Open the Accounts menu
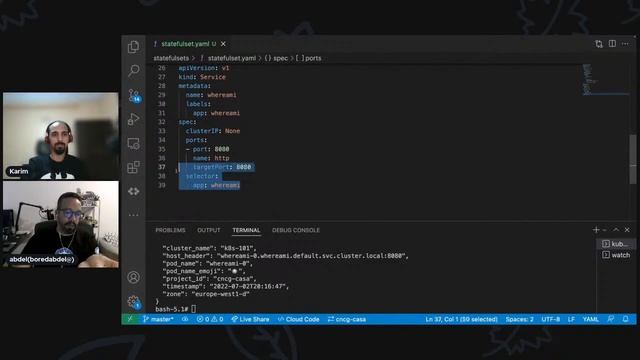Viewport: 640px width, 360px height. click(133, 277)
